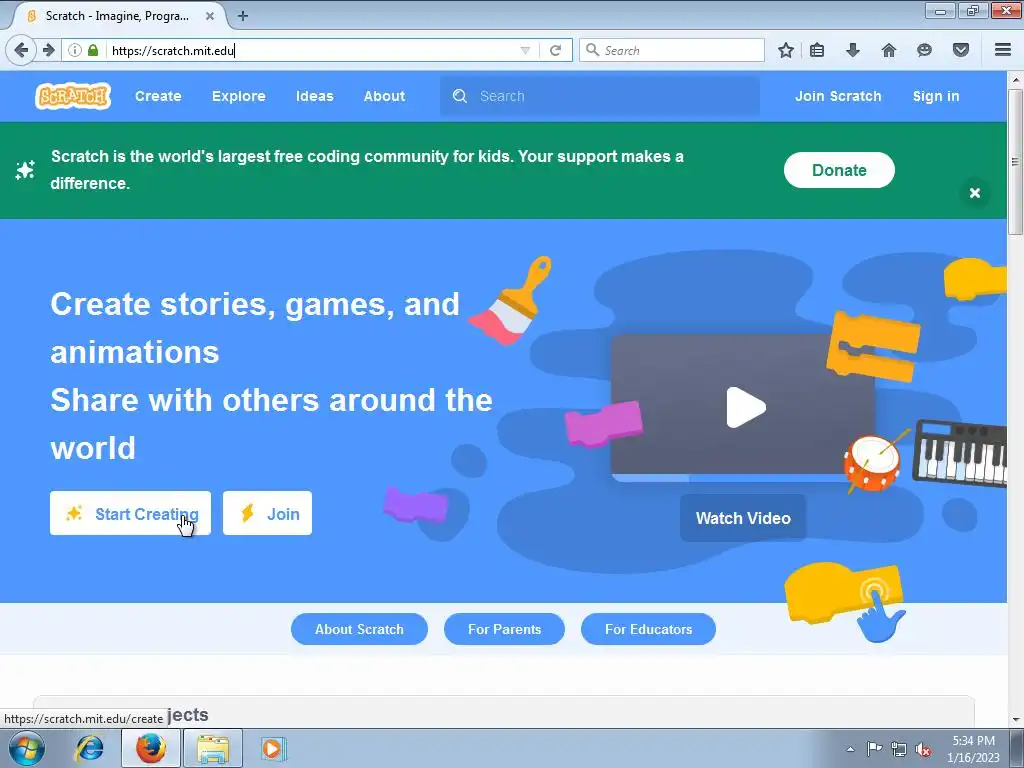Viewport: 1024px width, 768px height.
Task: Dismiss the green donate banner
Action: coord(975,193)
